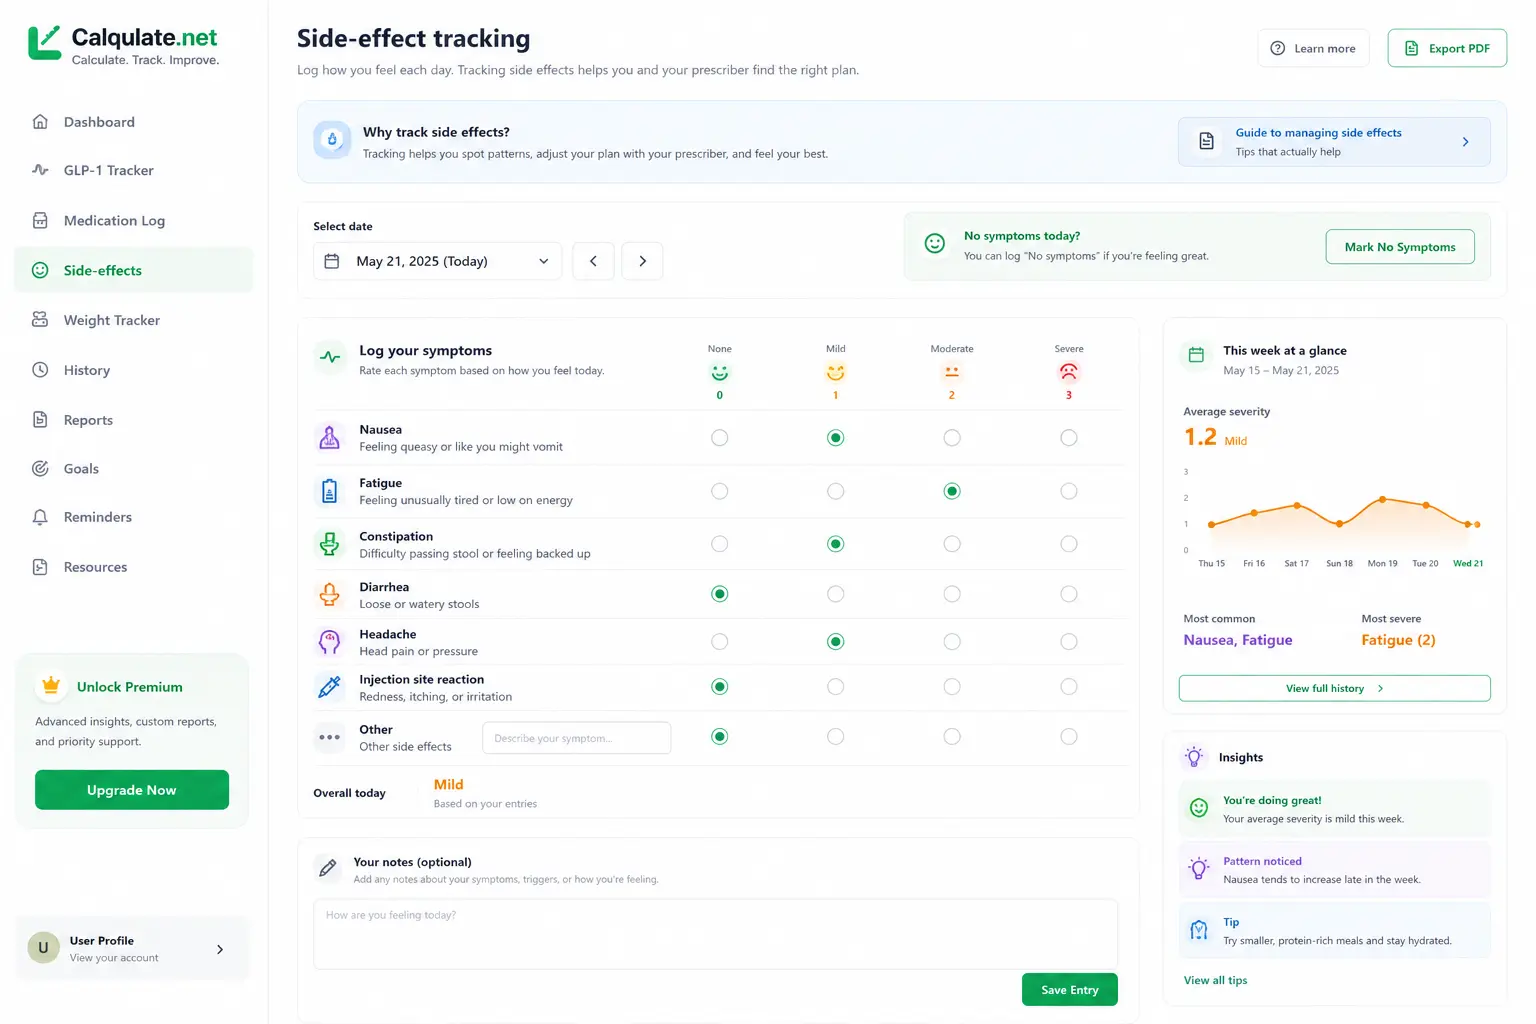This screenshot has width=1536, height=1024.
Task: Click the Medication Log icon
Action: pos(40,220)
